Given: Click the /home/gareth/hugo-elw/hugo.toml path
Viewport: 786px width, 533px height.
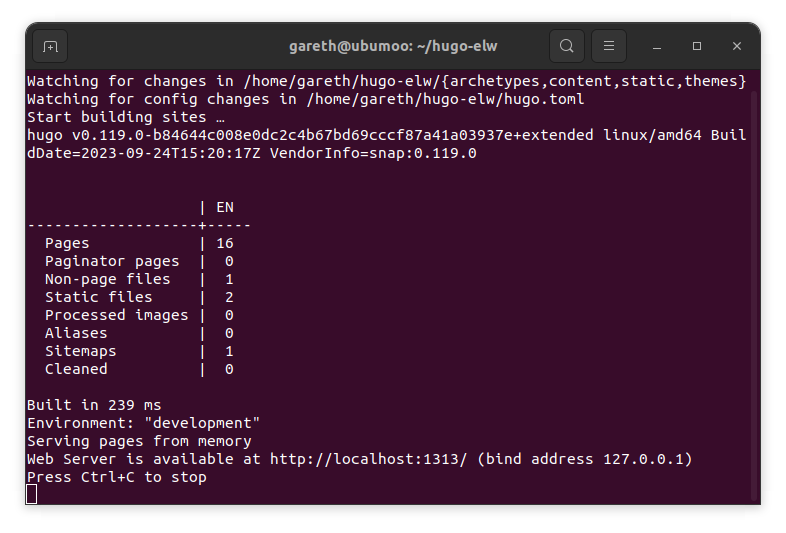Looking at the screenshot, I should click(445, 99).
